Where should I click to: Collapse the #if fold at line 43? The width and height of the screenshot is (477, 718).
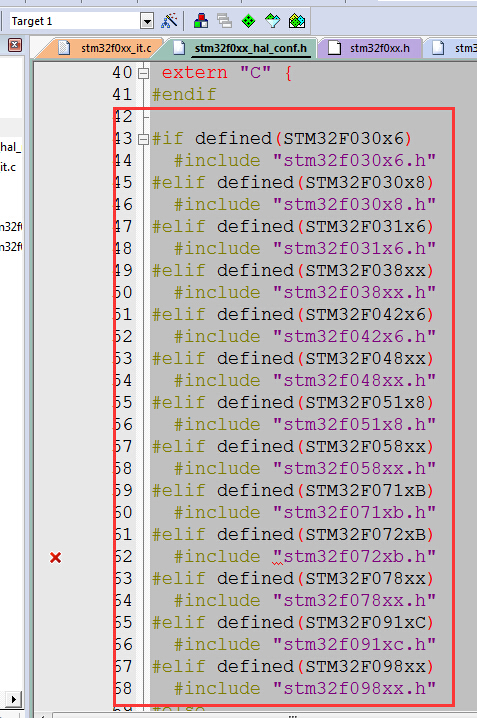(144, 139)
